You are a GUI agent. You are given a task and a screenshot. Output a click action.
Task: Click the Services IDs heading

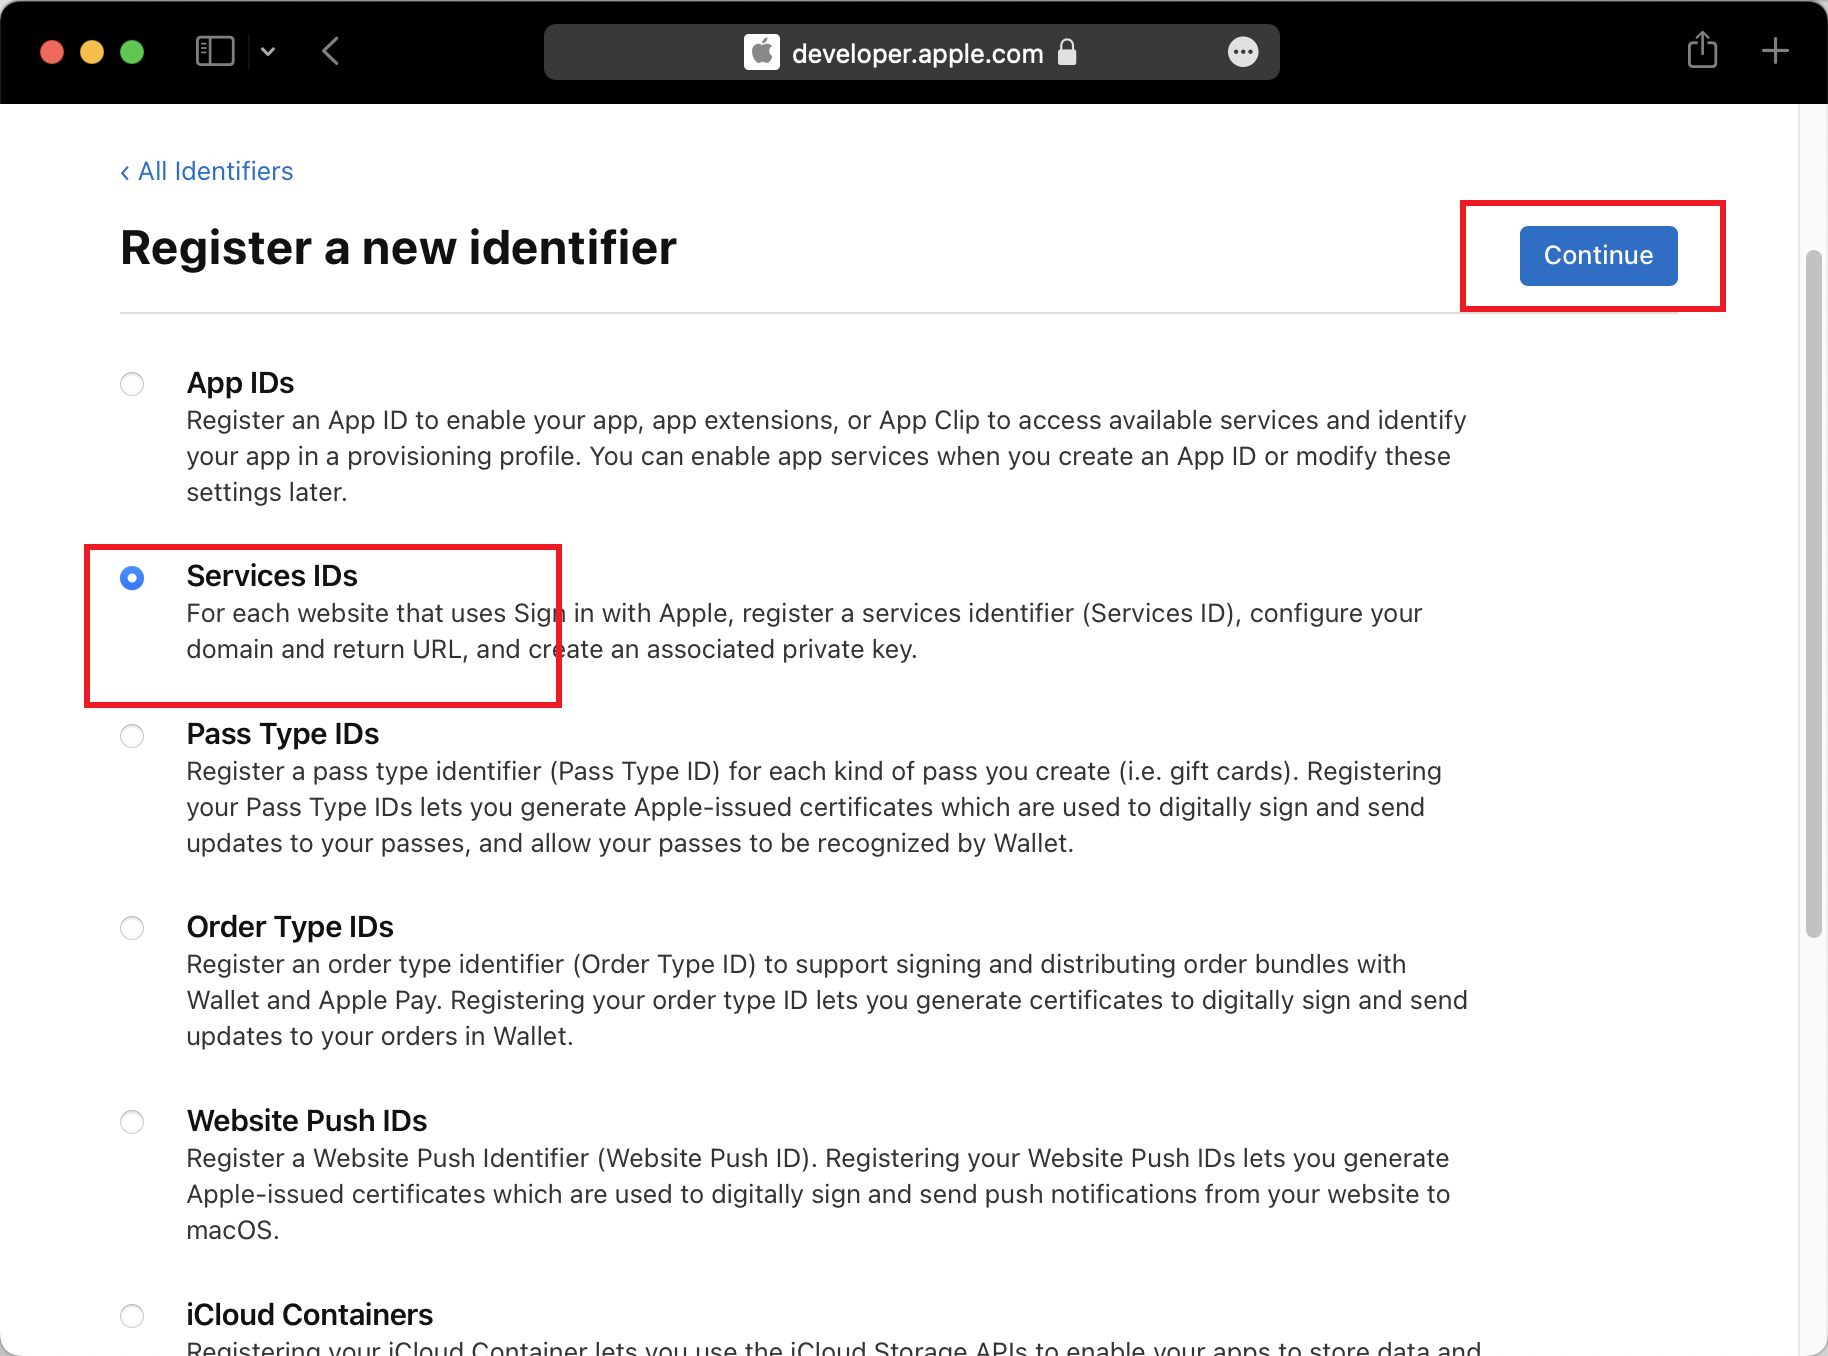tap(272, 576)
